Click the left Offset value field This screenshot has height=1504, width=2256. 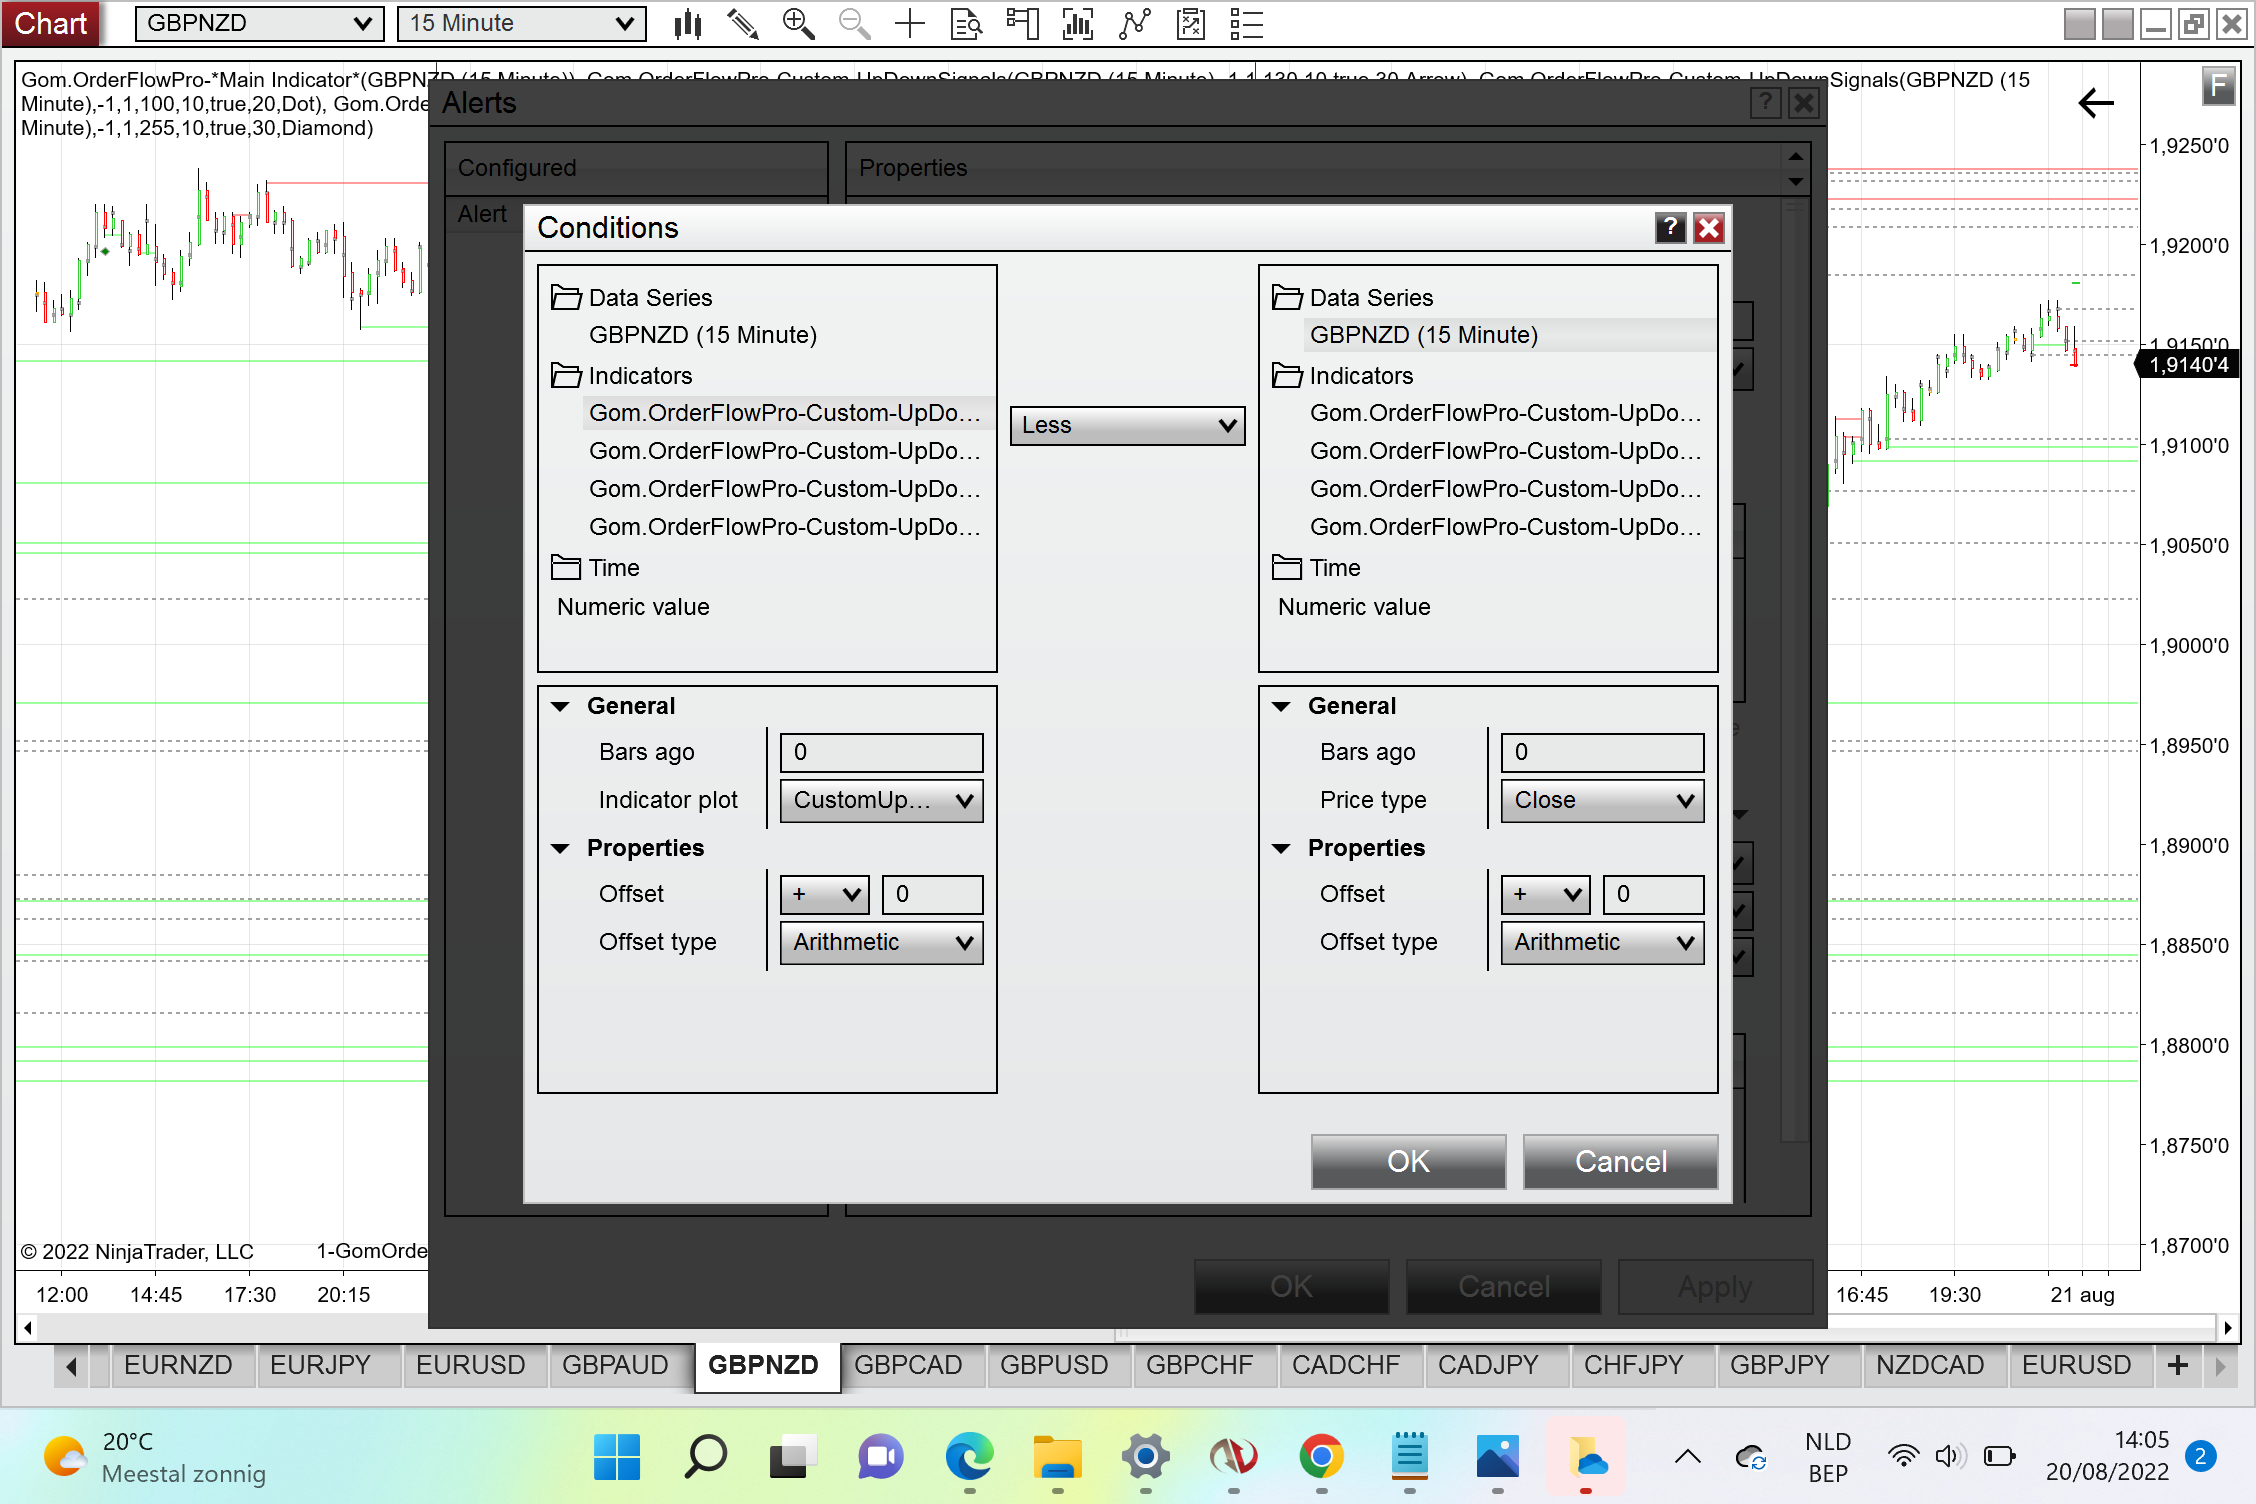pyautogui.click(x=932, y=895)
